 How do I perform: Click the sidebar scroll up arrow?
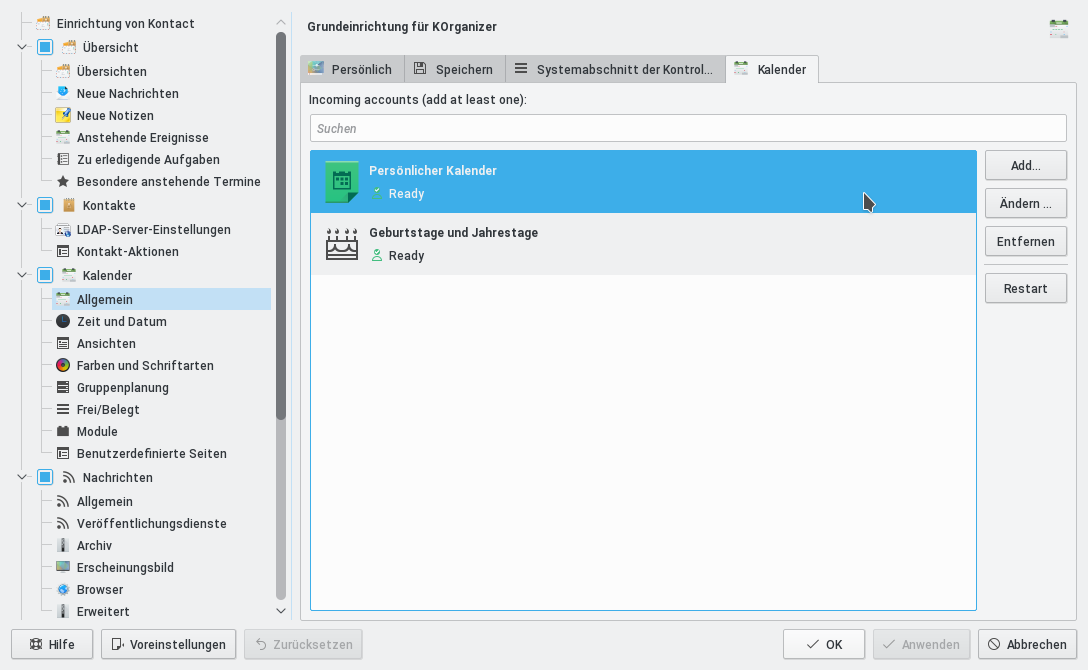[x=281, y=22]
